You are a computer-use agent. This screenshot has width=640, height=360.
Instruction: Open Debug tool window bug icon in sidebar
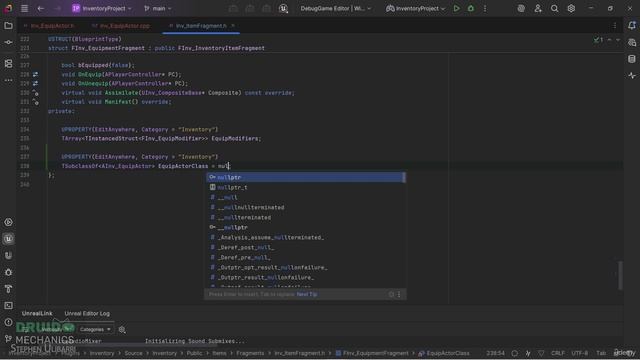[8, 272]
